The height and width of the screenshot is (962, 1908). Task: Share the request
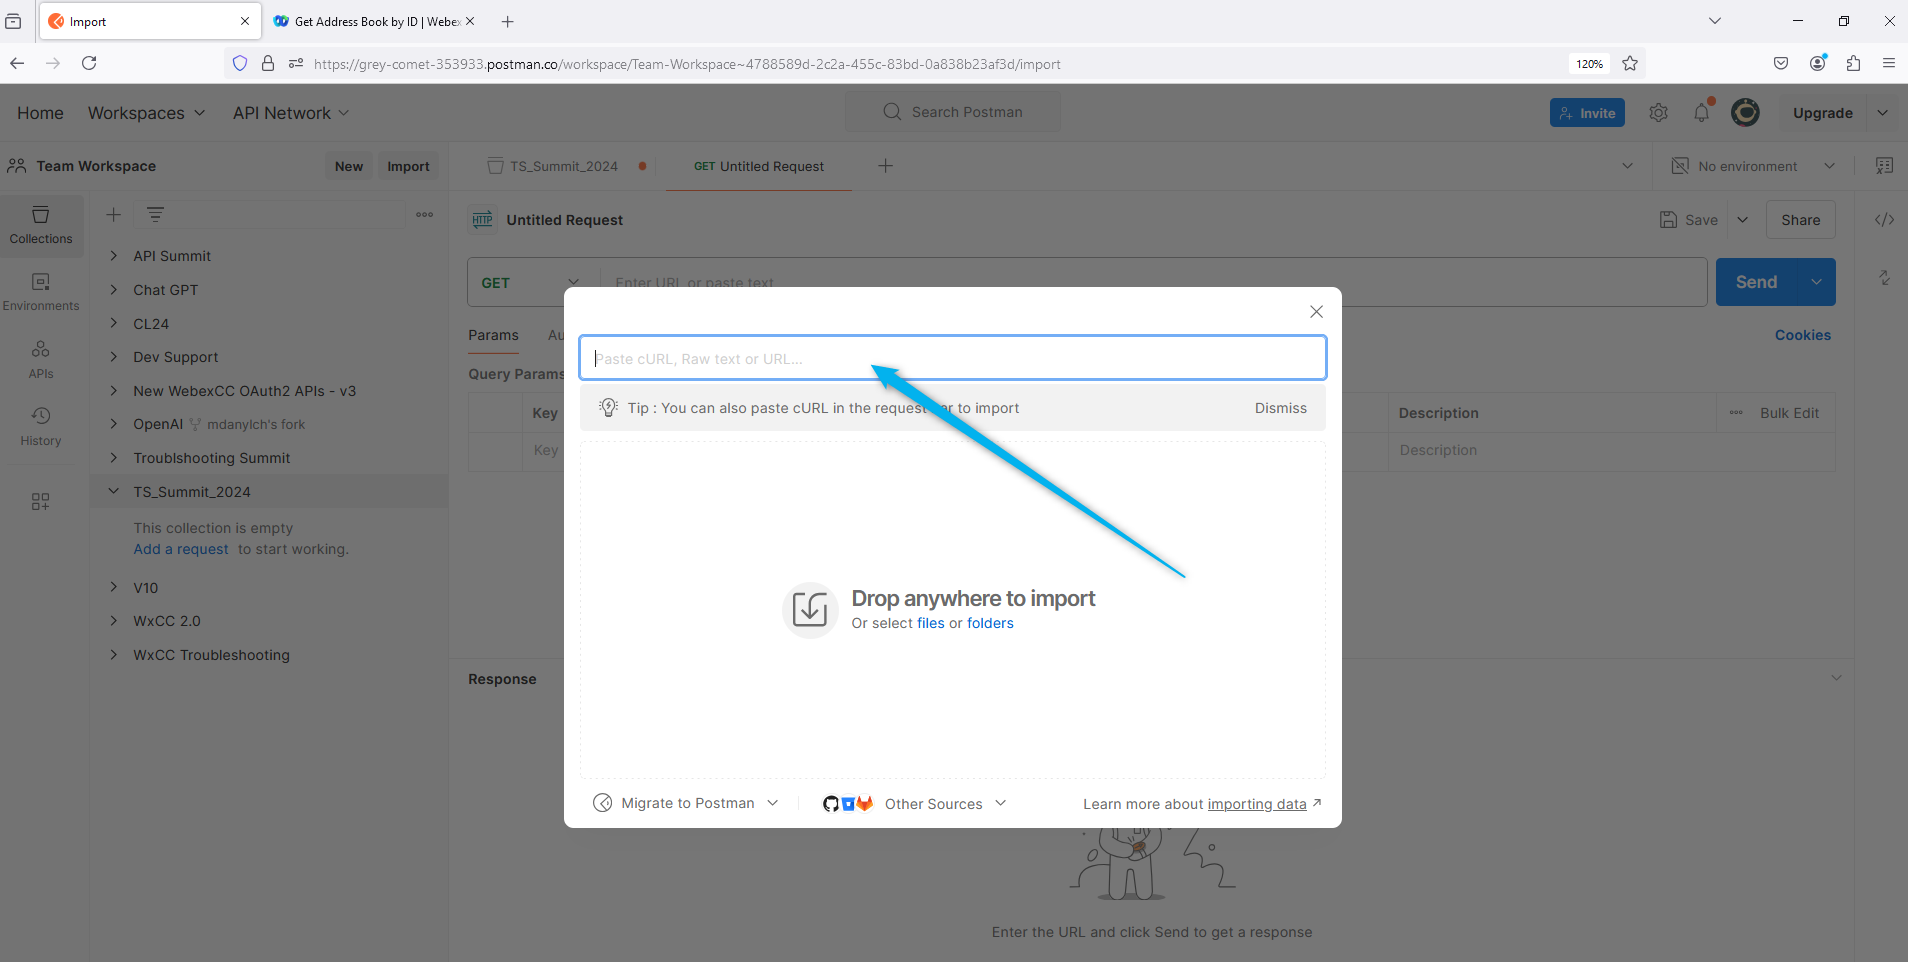click(1800, 220)
